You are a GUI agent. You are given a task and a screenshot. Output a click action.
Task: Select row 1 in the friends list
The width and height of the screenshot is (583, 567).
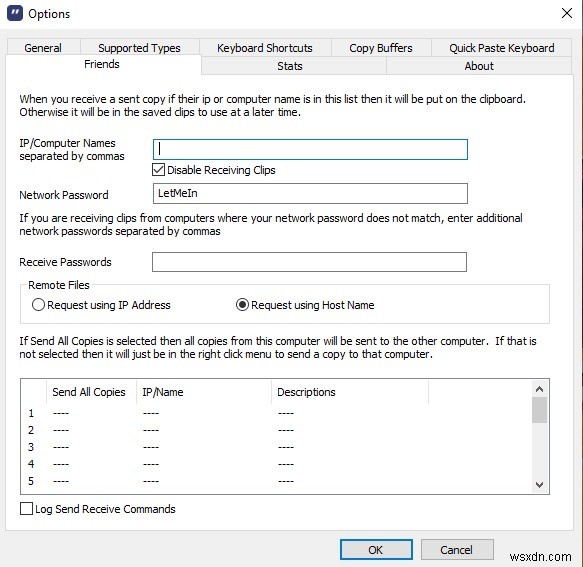pyautogui.click(x=276, y=413)
